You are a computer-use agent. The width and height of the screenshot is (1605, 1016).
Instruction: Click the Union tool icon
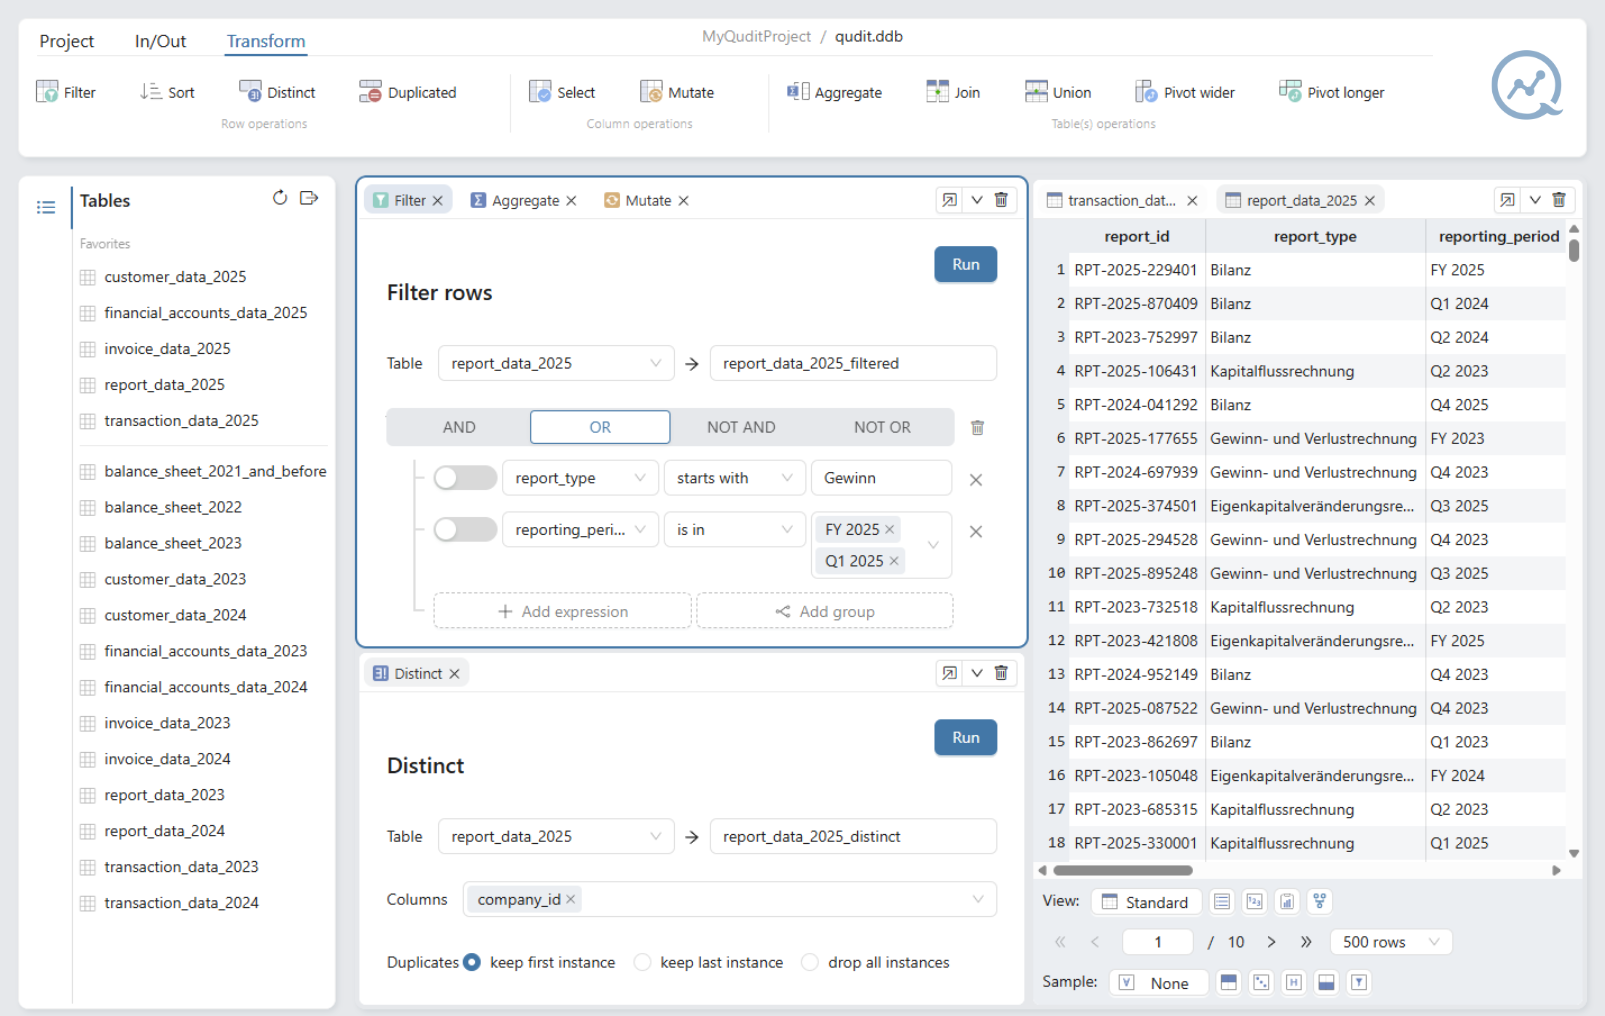[1036, 92]
